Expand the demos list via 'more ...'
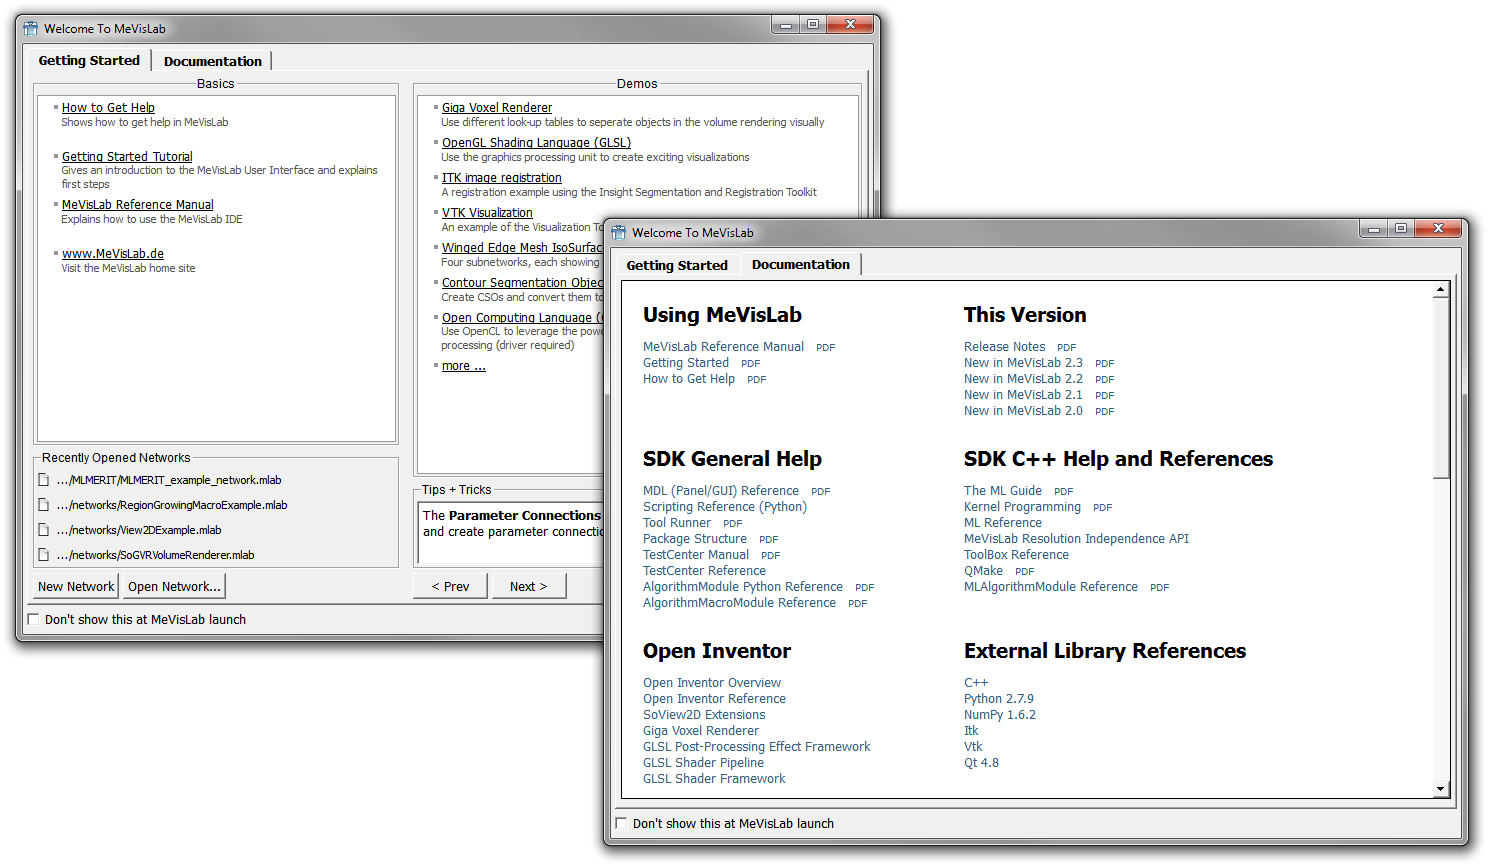This screenshot has height=867, width=1492. [463, 366]
